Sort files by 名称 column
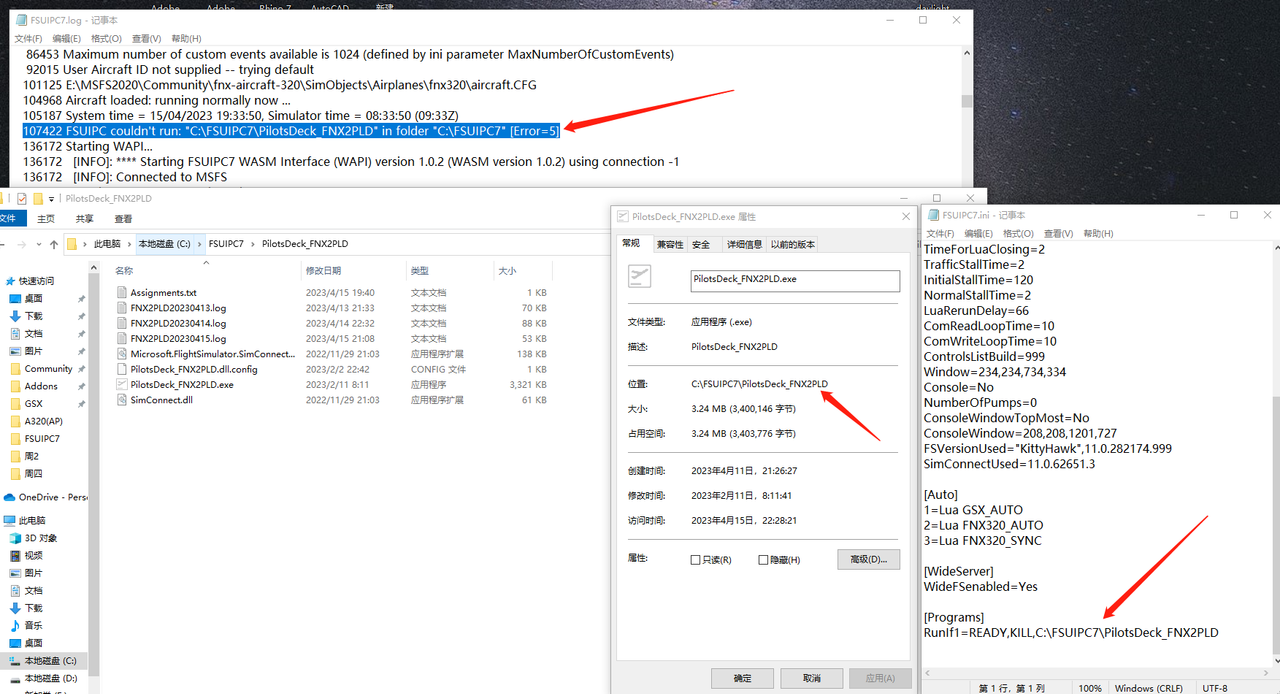1280x694 pixels. point(124,271)
